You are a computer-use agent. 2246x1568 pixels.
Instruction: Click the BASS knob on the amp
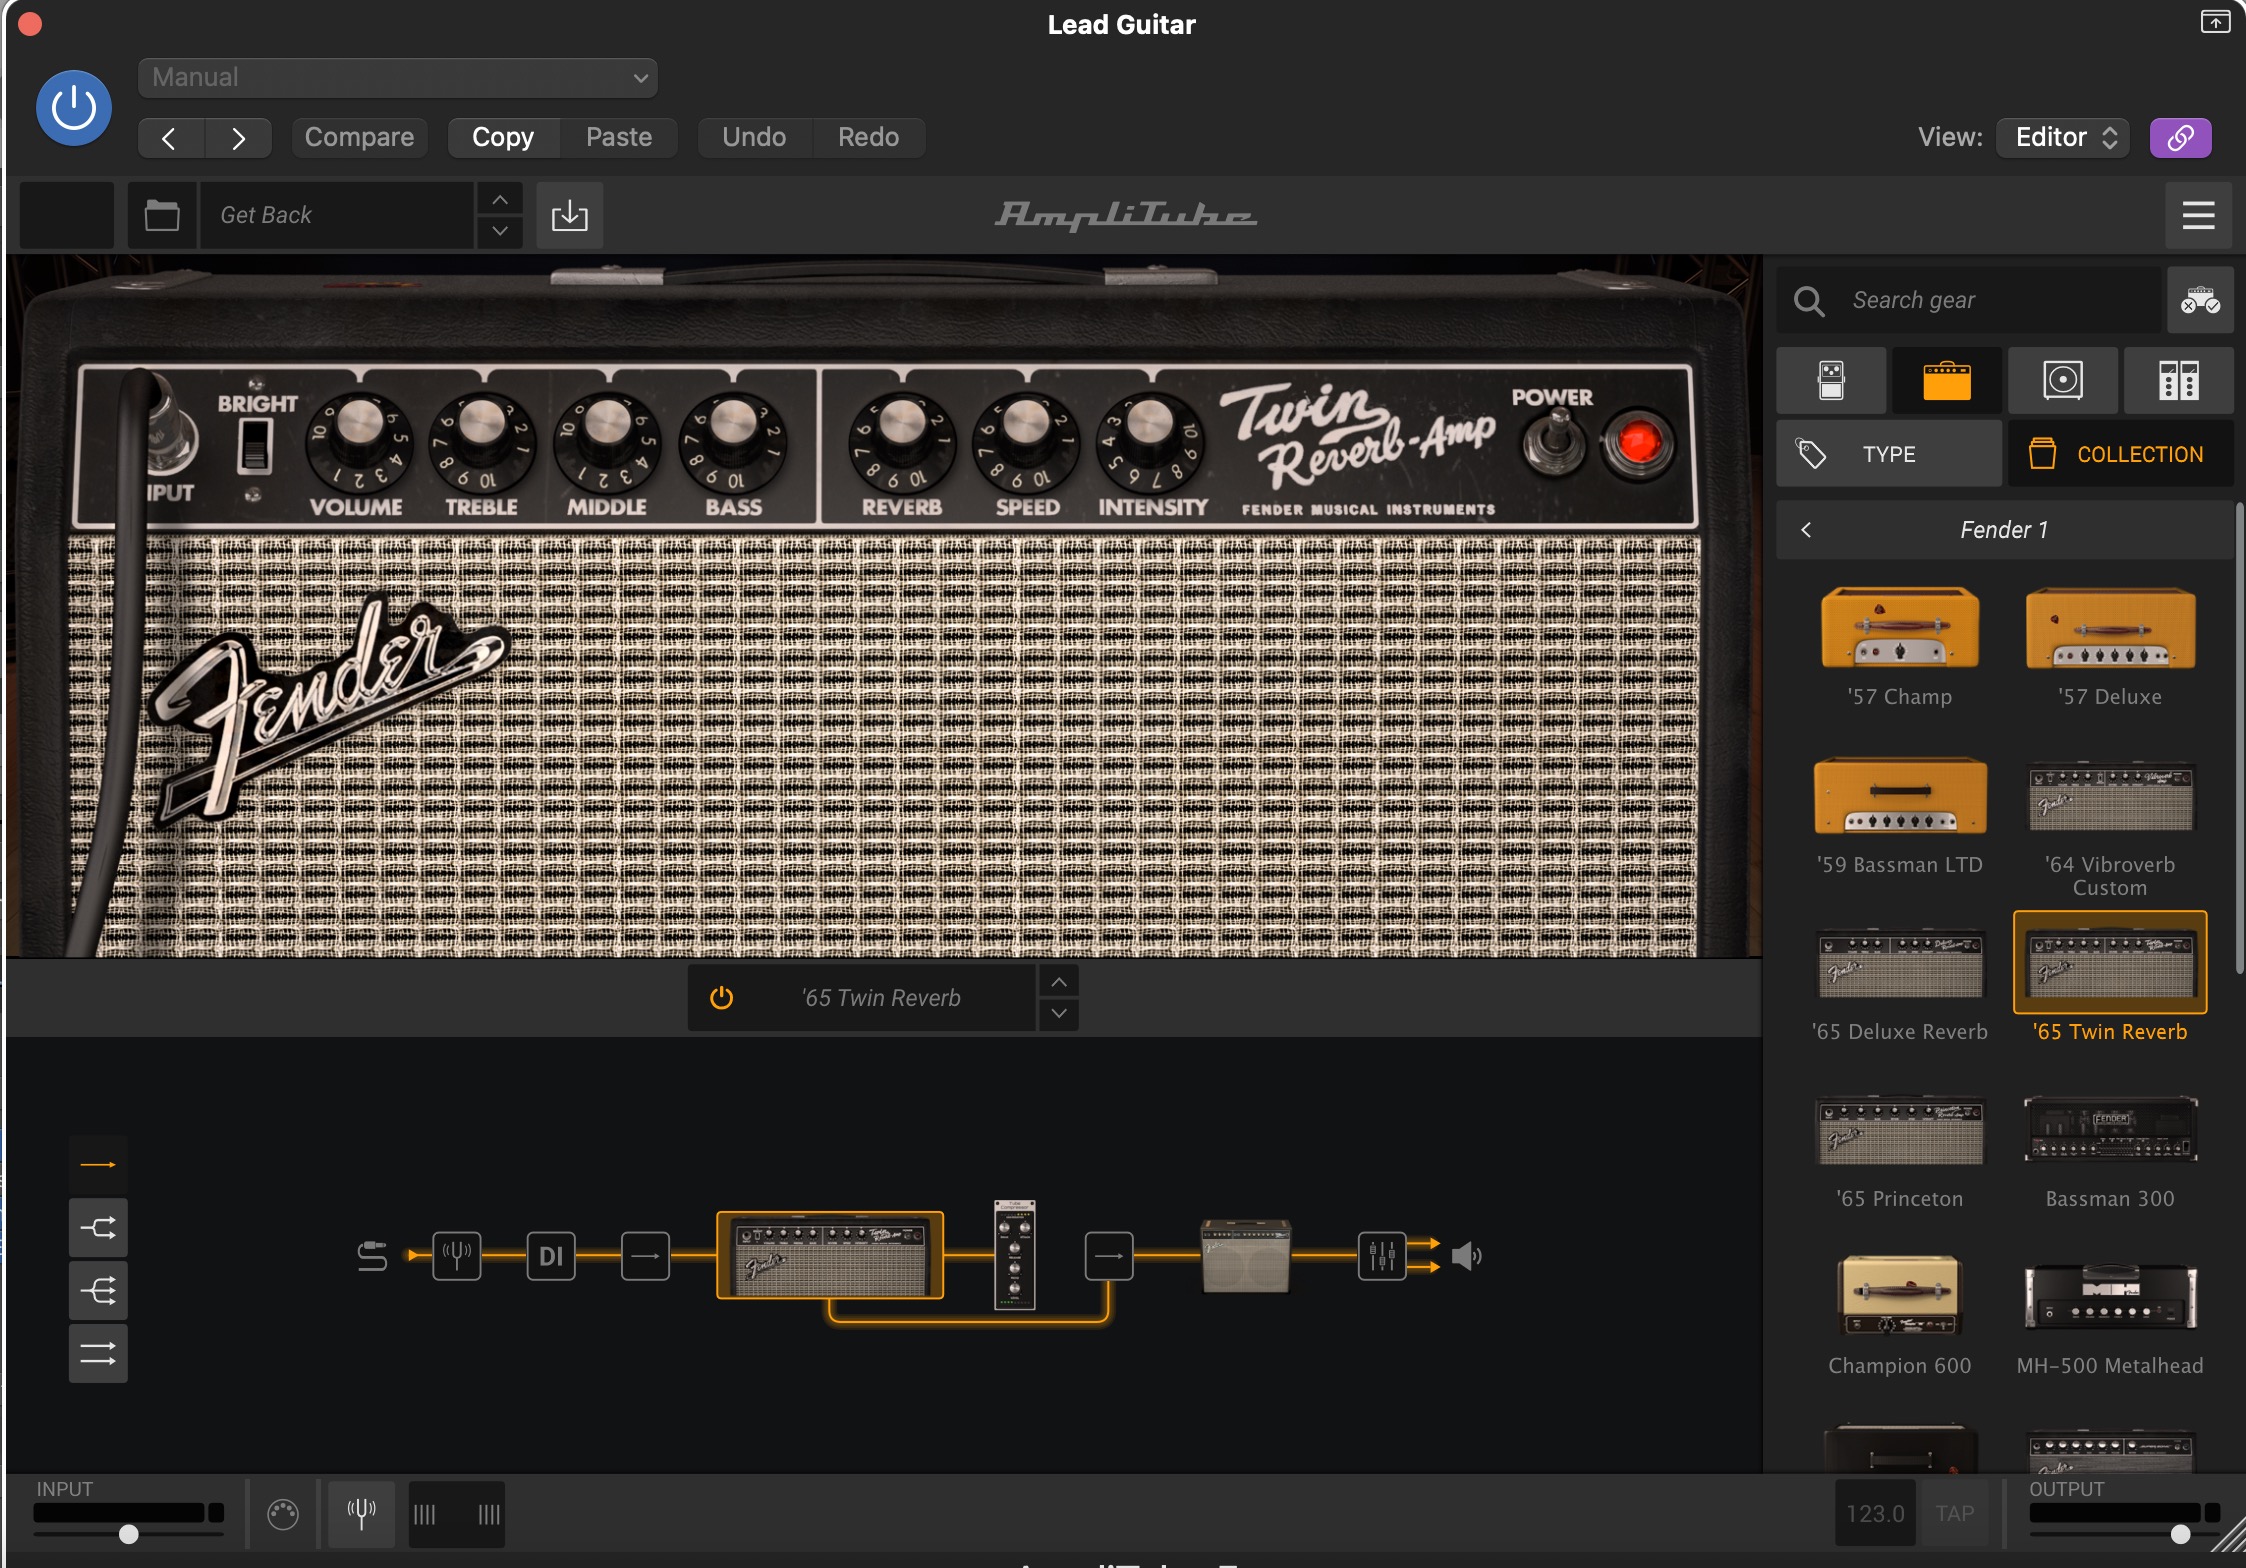pos(733,440)
